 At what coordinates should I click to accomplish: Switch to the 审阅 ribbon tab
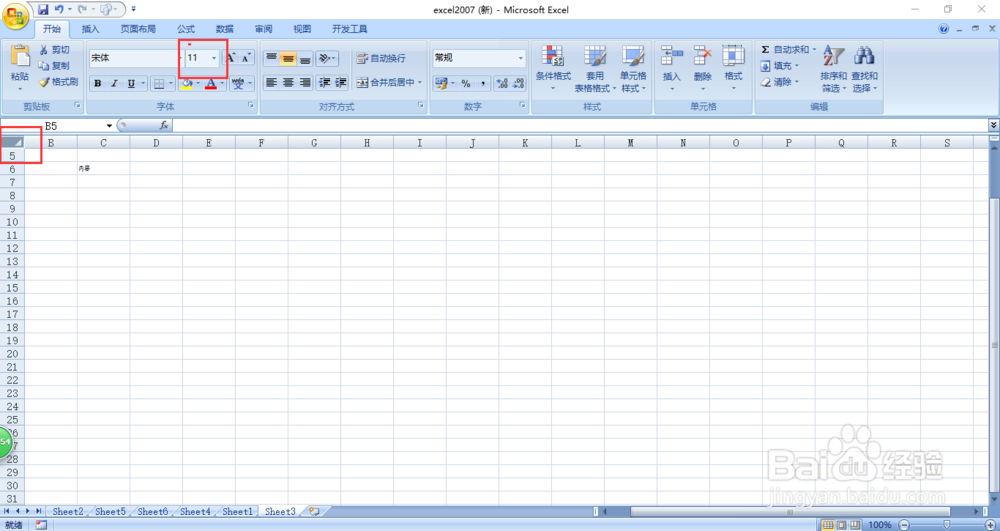pyautogui.click(x=263, y=29)
